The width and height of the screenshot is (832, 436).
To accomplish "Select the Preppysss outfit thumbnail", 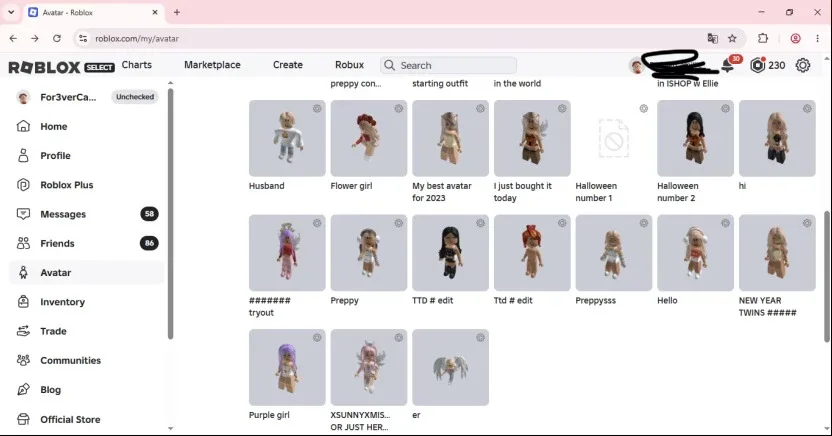I will (x=614, y=252).
